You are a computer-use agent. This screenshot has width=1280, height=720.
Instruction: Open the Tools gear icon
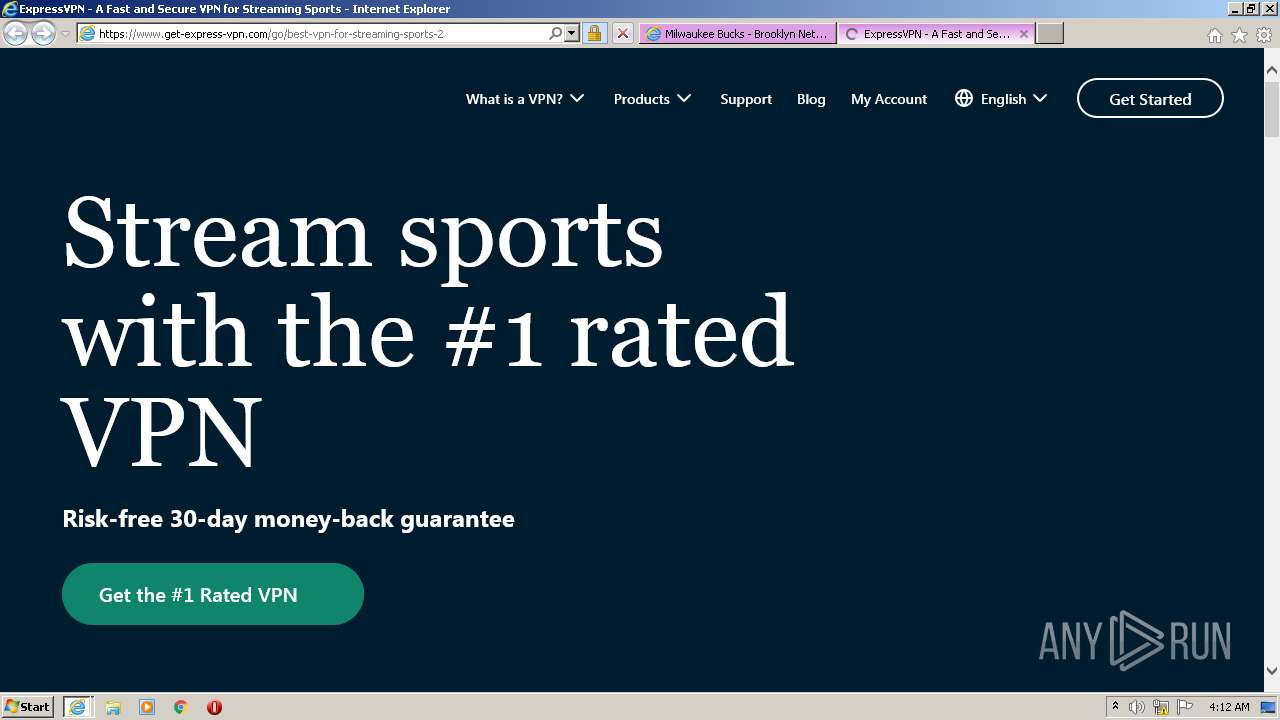(1264, 35)
